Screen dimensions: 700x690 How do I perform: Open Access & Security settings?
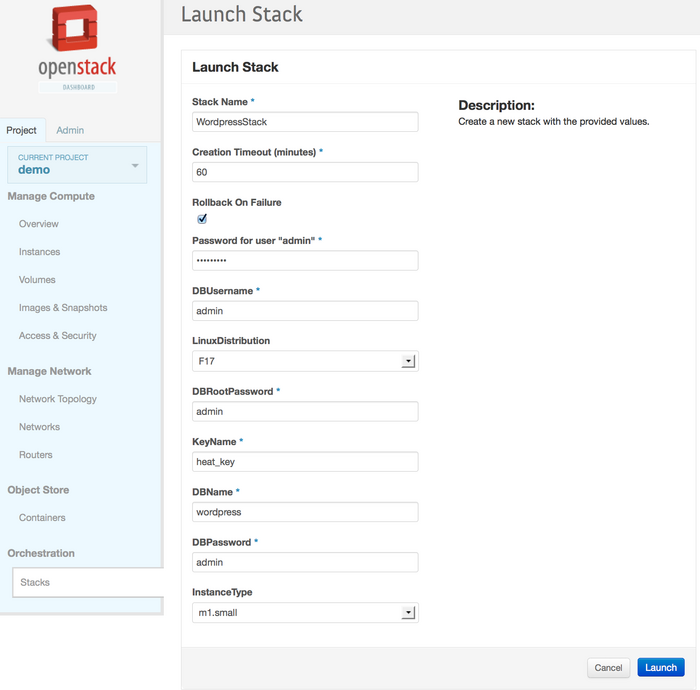click(x=58, y=336)
